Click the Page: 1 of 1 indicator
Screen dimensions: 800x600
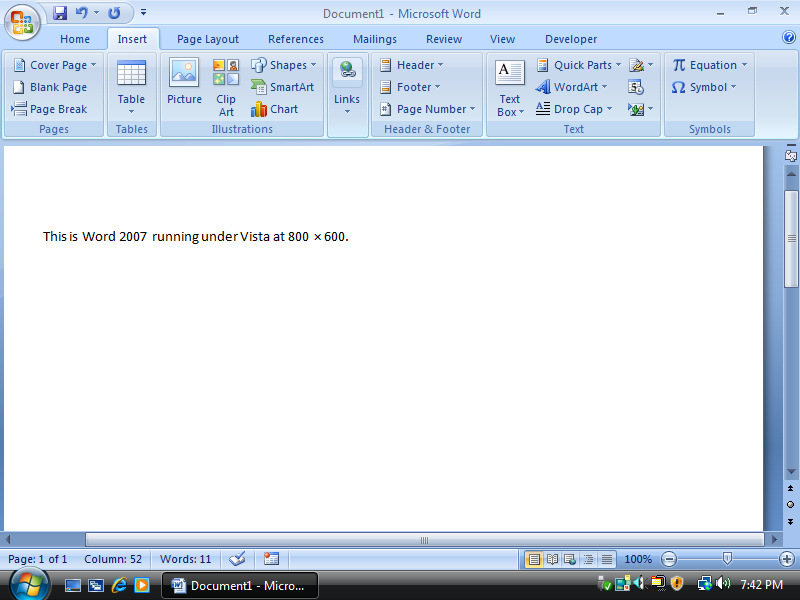[x=38, y=559]
